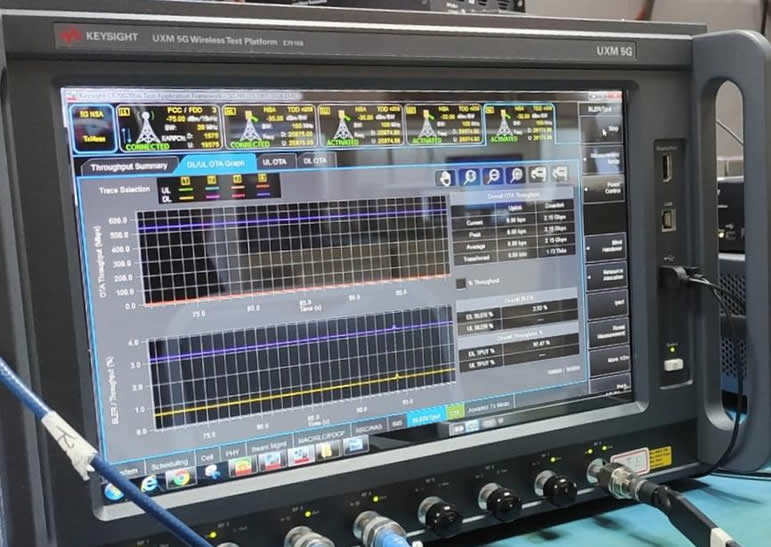Click the third magnifier zoom reset icon
The image size is (771, 547).
(515, 175)
